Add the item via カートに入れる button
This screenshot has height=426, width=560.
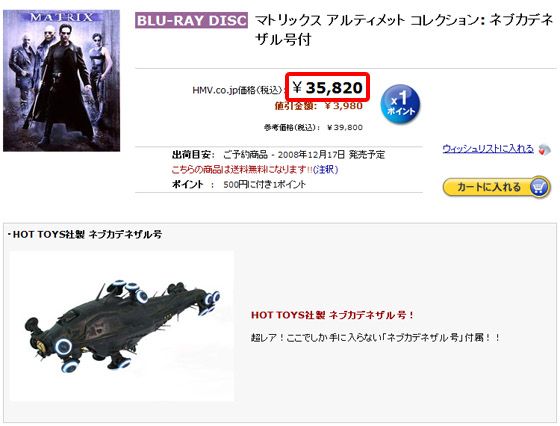pos(496,187)
